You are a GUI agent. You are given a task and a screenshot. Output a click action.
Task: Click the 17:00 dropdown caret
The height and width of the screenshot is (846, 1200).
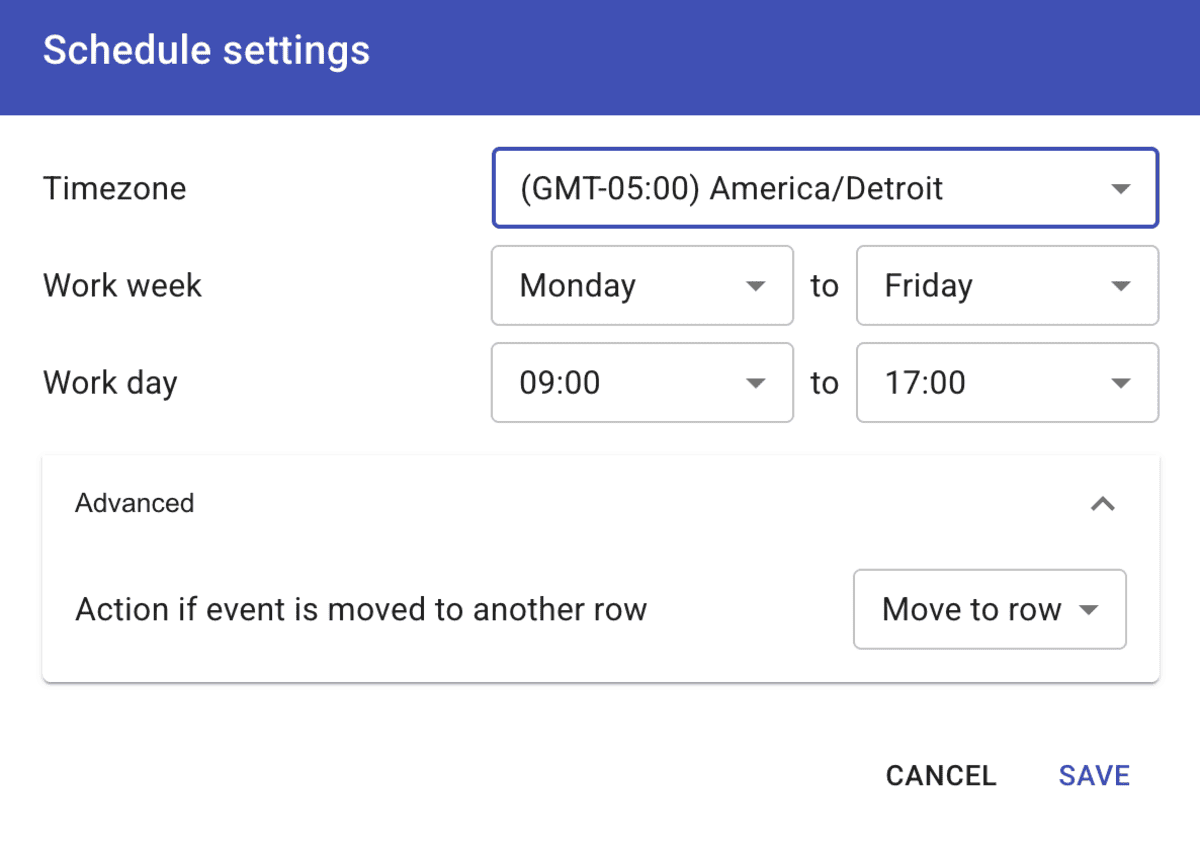point(1121,383)
